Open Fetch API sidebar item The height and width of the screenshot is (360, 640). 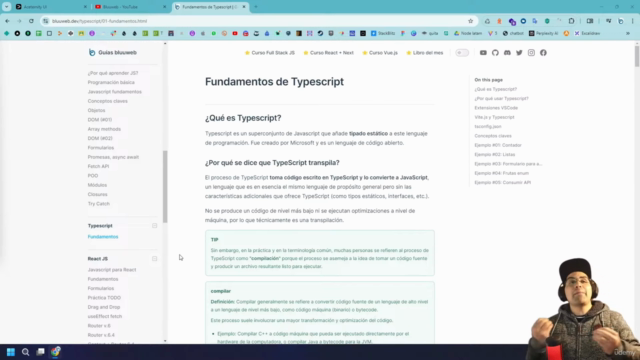coord(98,167)
